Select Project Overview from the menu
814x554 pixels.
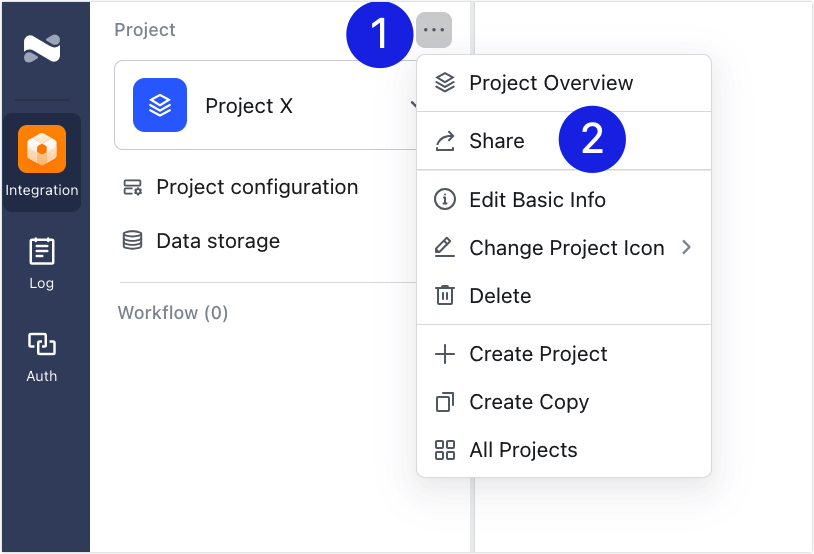[x=551, y=83]
